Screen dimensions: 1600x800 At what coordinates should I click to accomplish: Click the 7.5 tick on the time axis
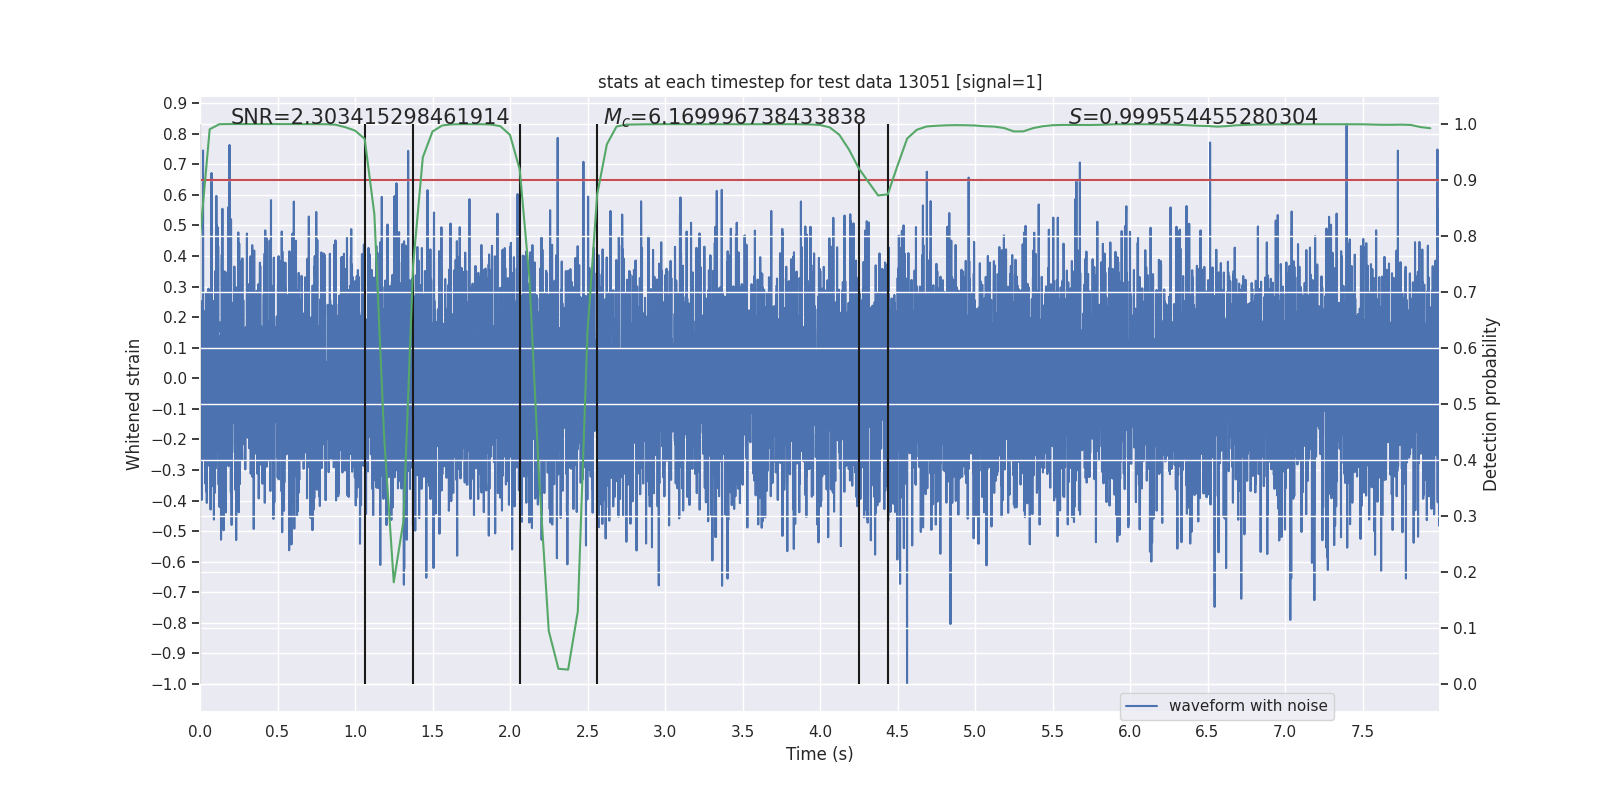pyautogui.click(x=1362, y=732)
